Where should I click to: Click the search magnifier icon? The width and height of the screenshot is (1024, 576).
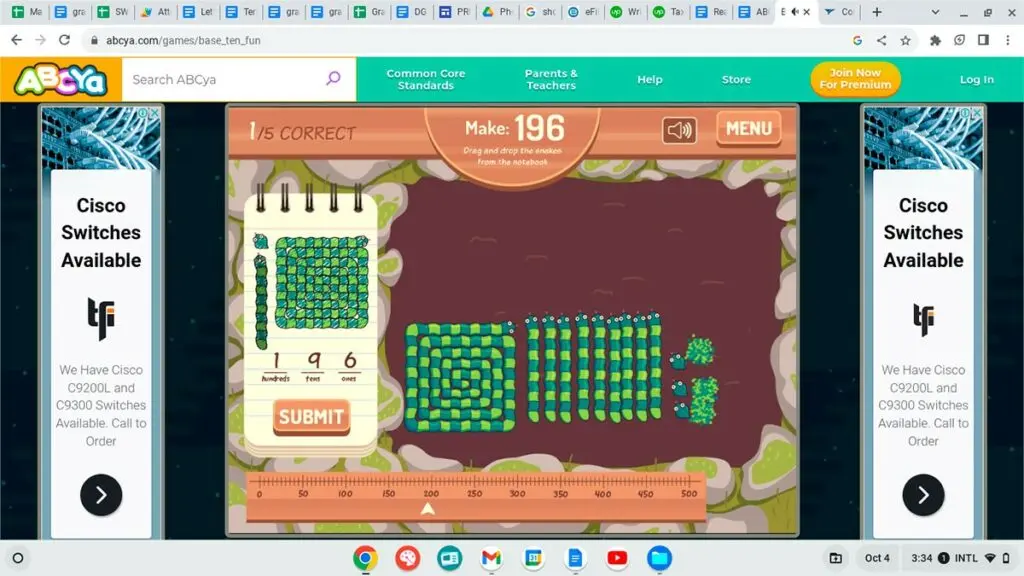[x=333, y=79]
